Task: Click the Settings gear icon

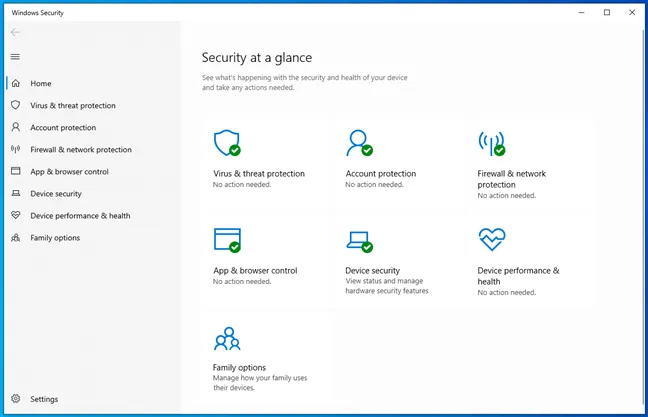Action: (16, 398)
